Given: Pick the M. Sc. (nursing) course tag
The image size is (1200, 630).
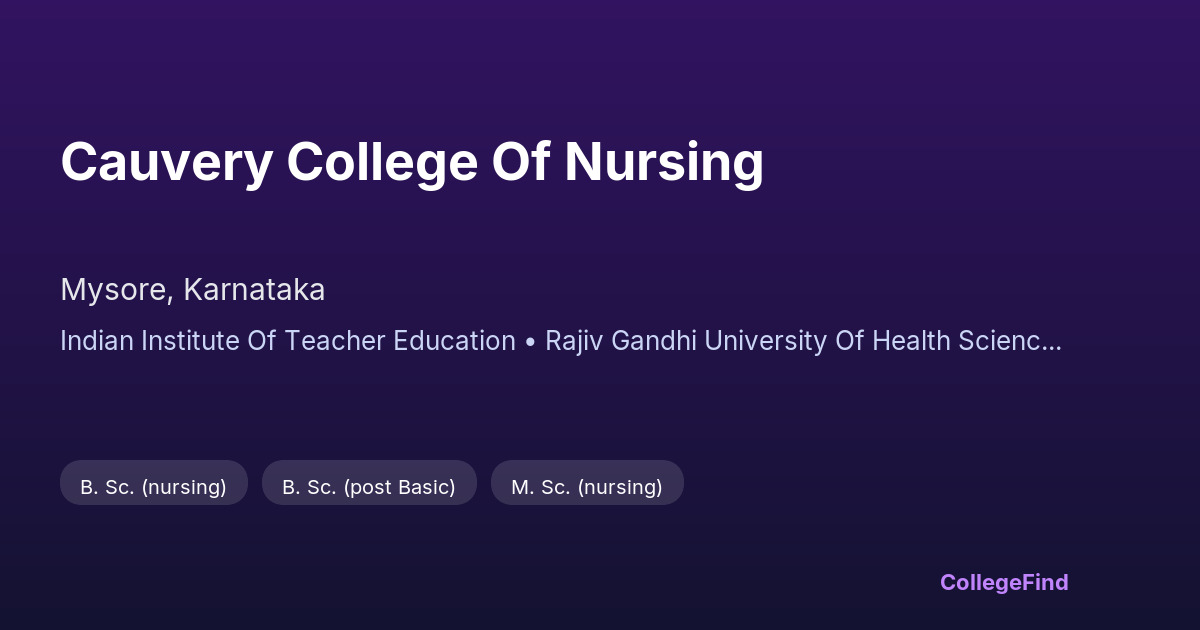Looking at the screenshot, I should (587, 487).
